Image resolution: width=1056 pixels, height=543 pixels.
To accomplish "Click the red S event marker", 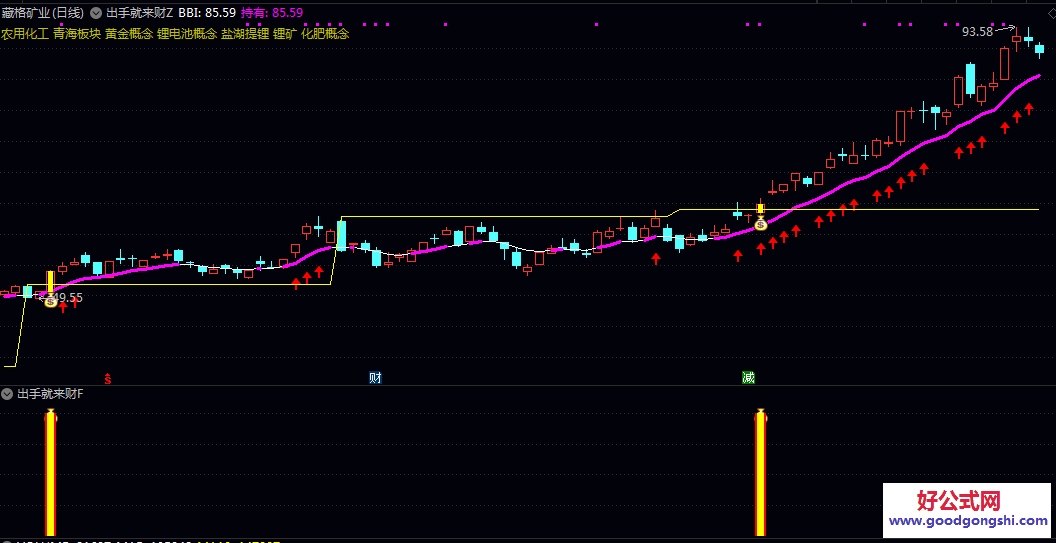I will click(x=108, y=378).
